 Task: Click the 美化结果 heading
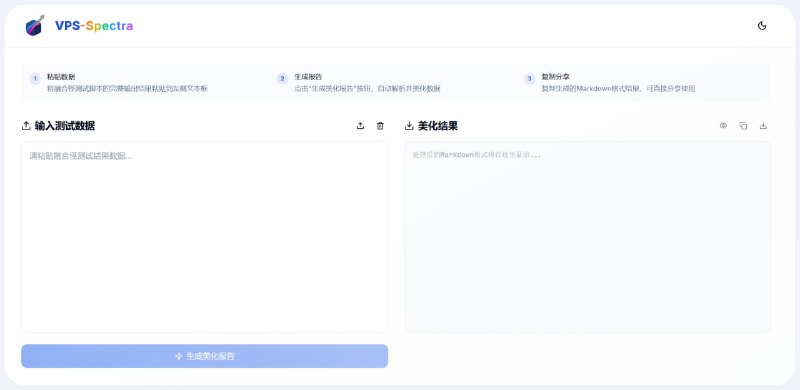click(x=438, y=126)
